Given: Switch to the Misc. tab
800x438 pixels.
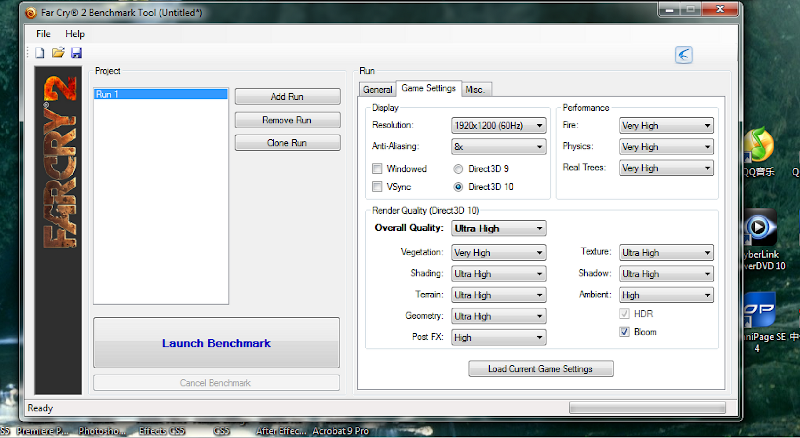Looking at the screenshot, I should 476,89.
